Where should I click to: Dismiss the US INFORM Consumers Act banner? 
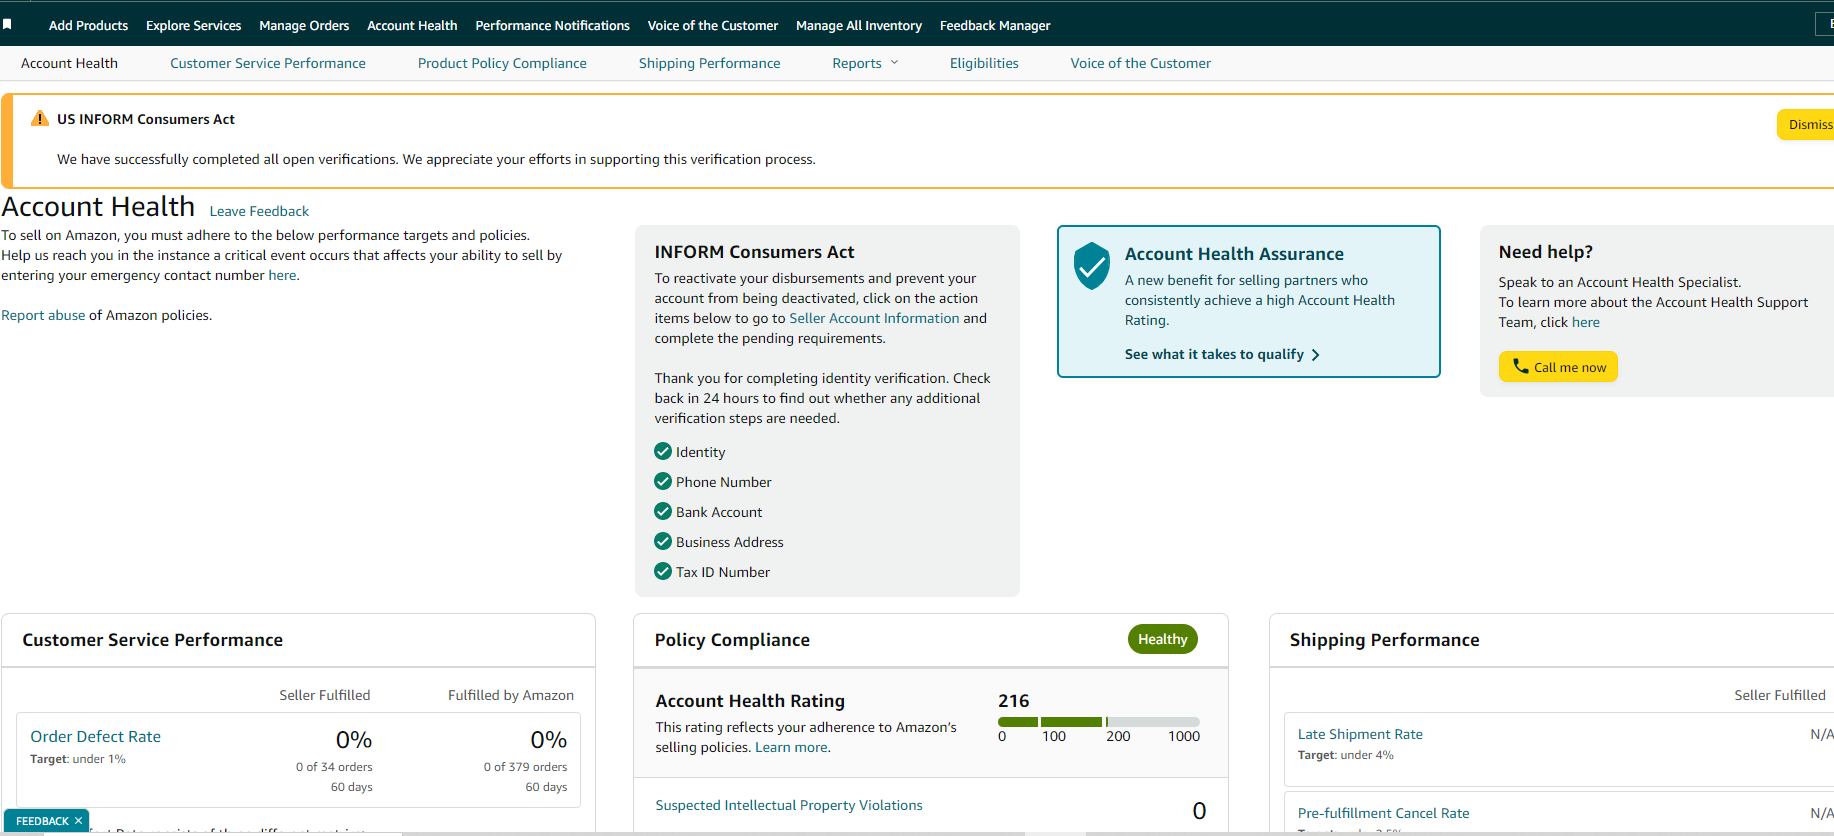click(1808, 124)
